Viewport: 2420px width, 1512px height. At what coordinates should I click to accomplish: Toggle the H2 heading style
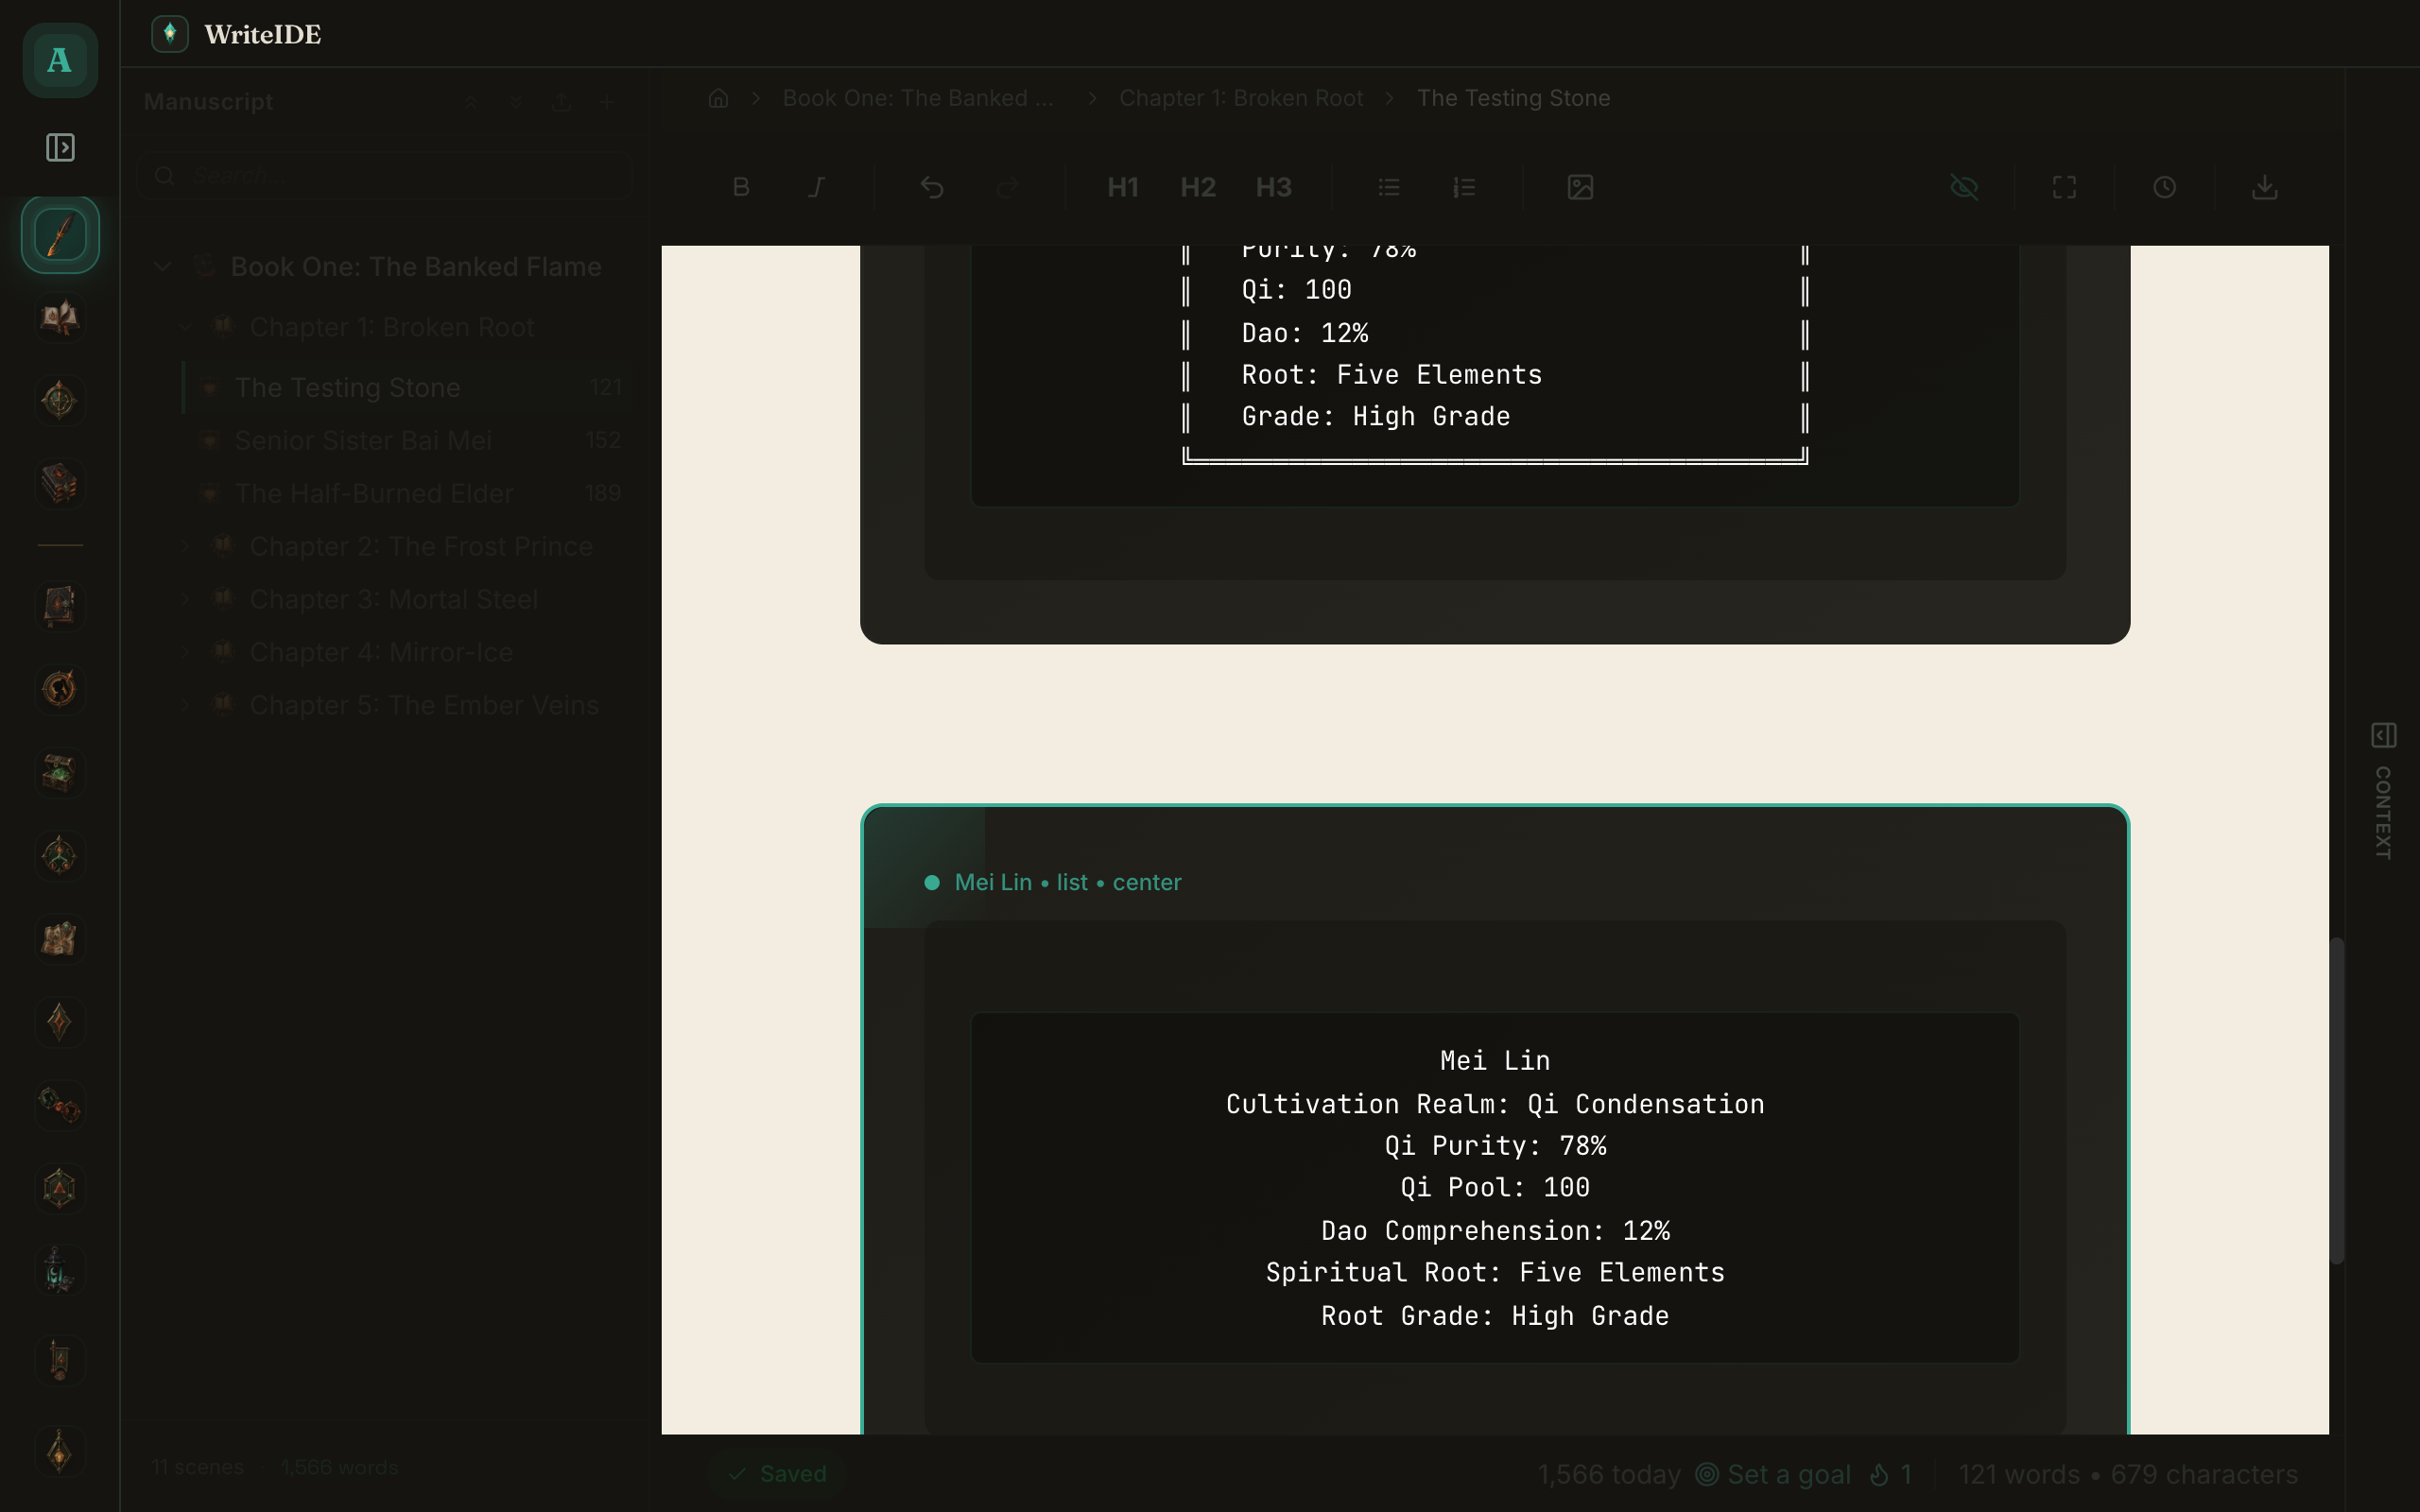pos(1198,187)
